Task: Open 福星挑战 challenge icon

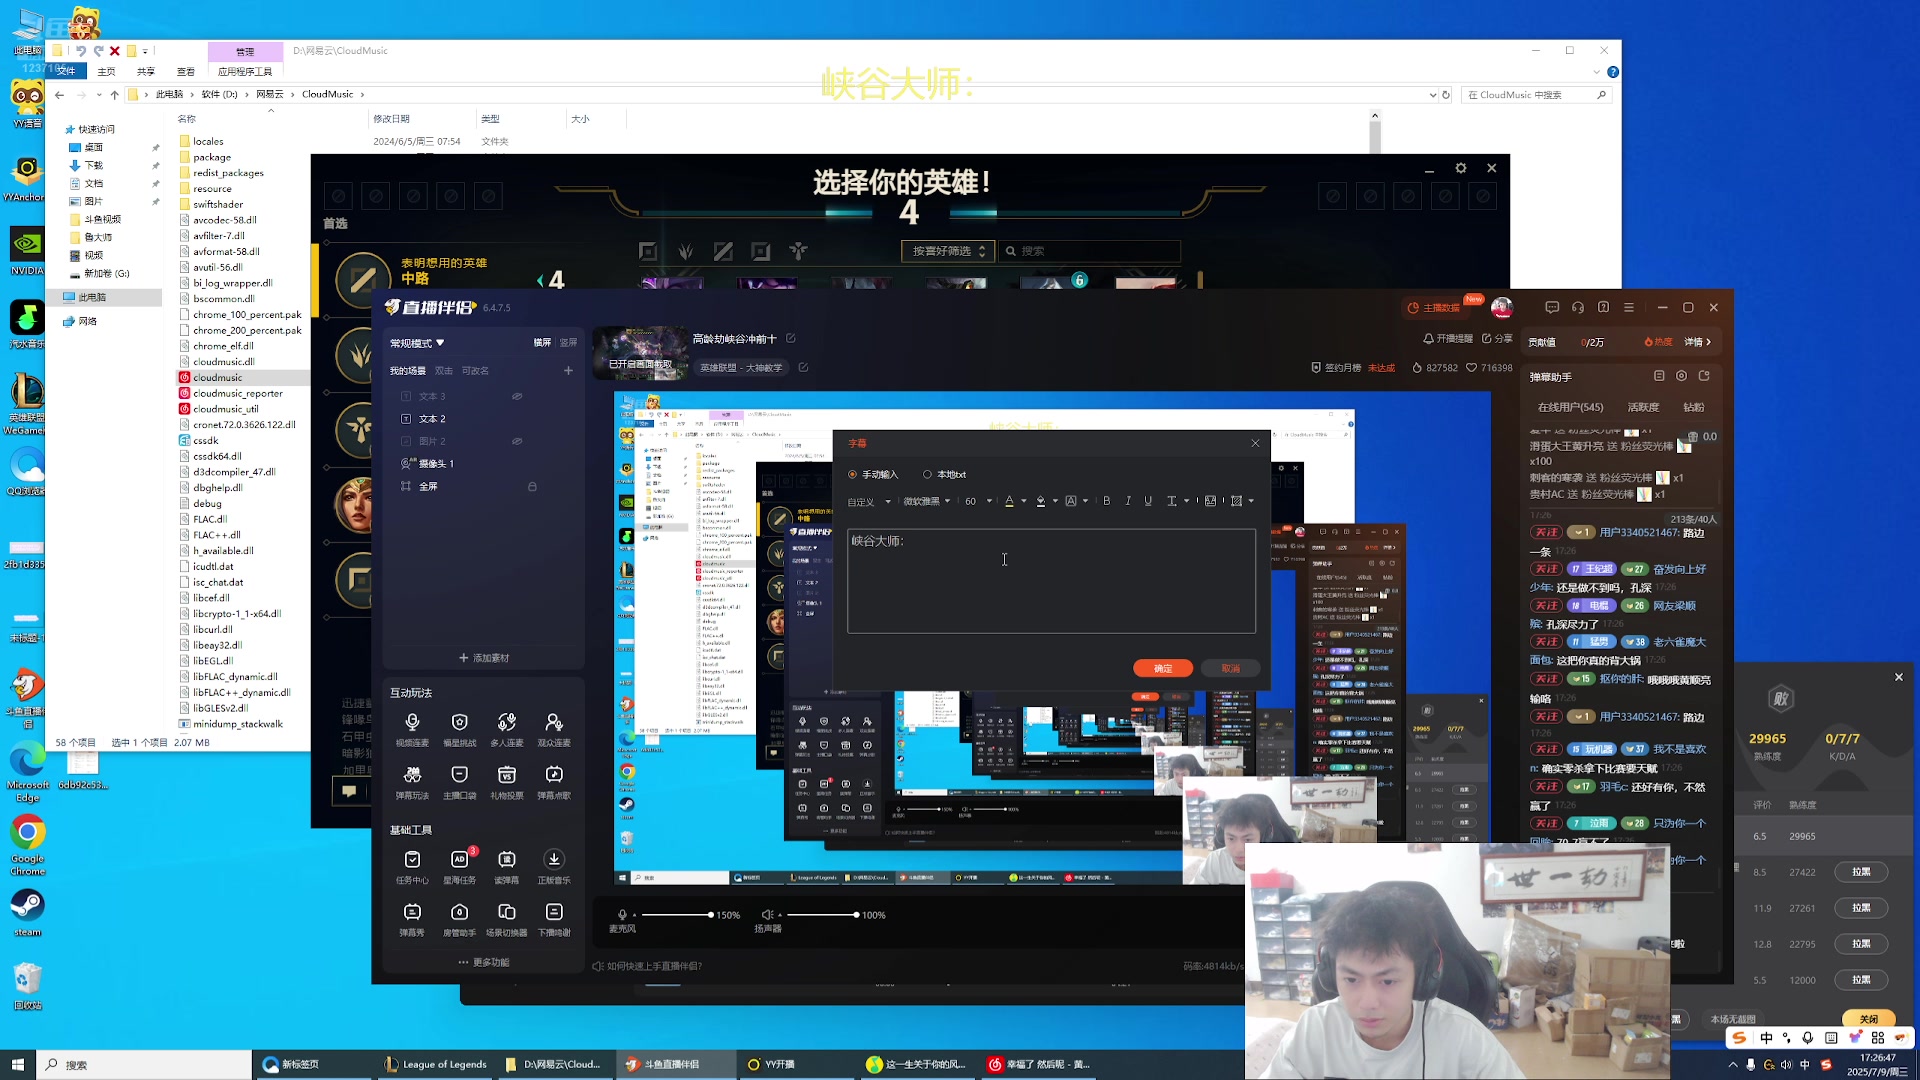Action: point(459,729)
